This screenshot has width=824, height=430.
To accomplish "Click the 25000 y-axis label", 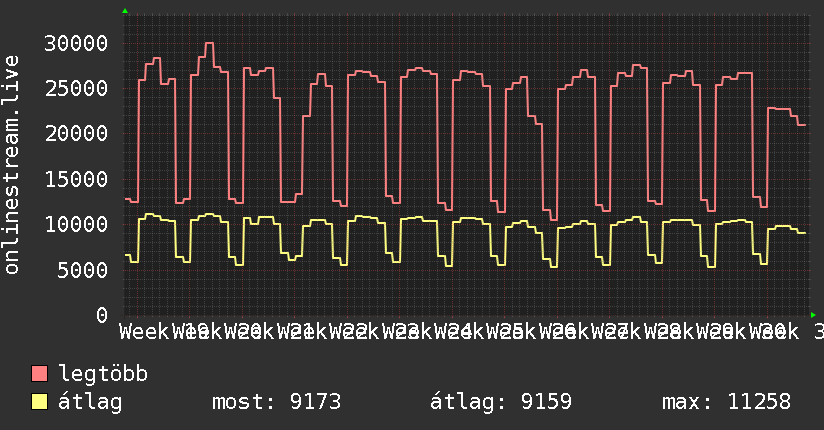I will pyautogui.click(x=76, y=88).
